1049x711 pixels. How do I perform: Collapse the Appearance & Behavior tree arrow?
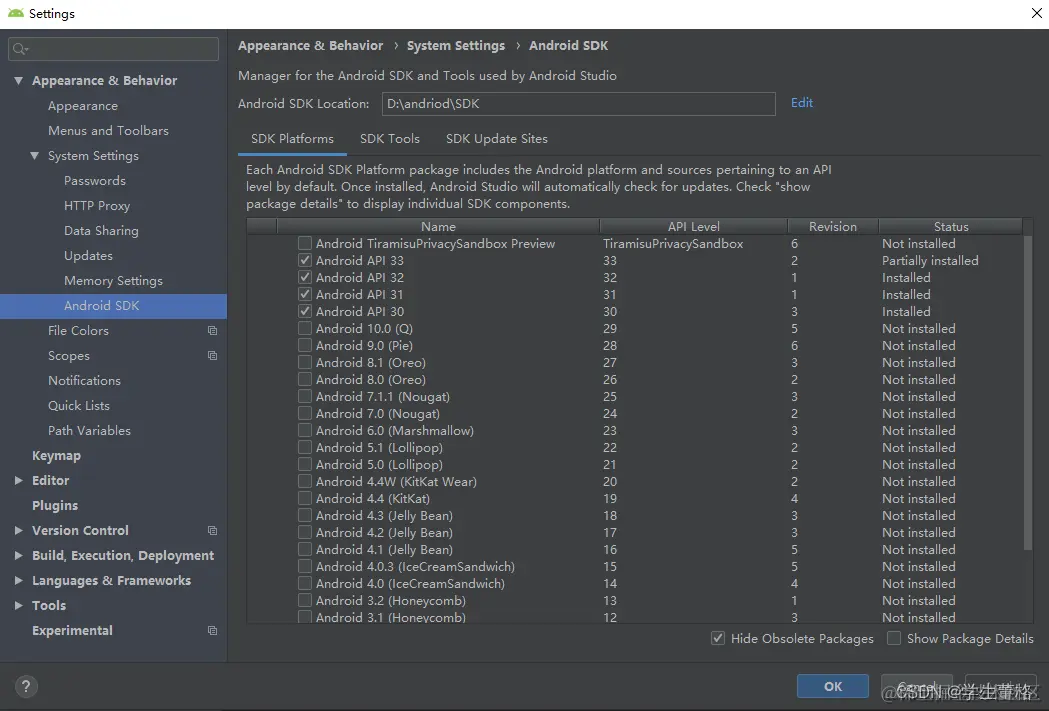point(18,80)
